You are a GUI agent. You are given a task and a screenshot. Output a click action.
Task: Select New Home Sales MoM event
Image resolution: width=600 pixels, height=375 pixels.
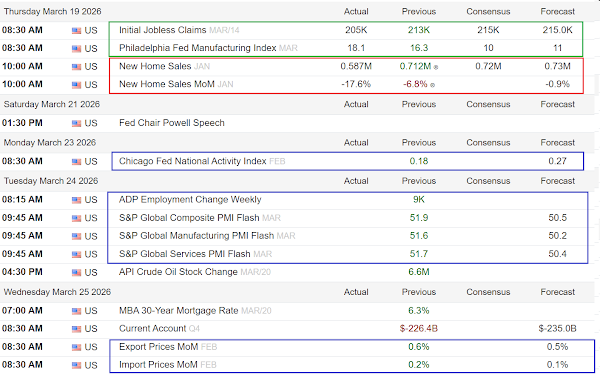click(166, 84)
